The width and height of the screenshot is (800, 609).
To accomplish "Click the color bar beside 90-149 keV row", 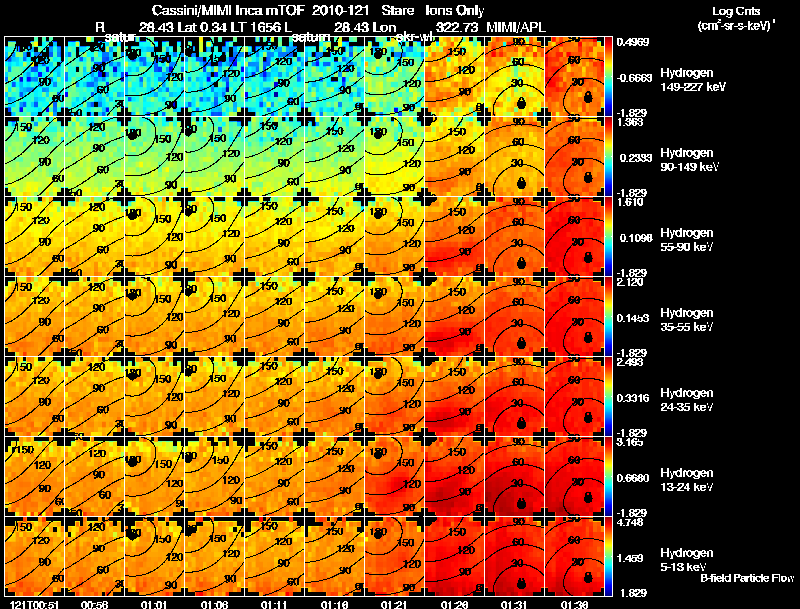I will click(608, 157).
